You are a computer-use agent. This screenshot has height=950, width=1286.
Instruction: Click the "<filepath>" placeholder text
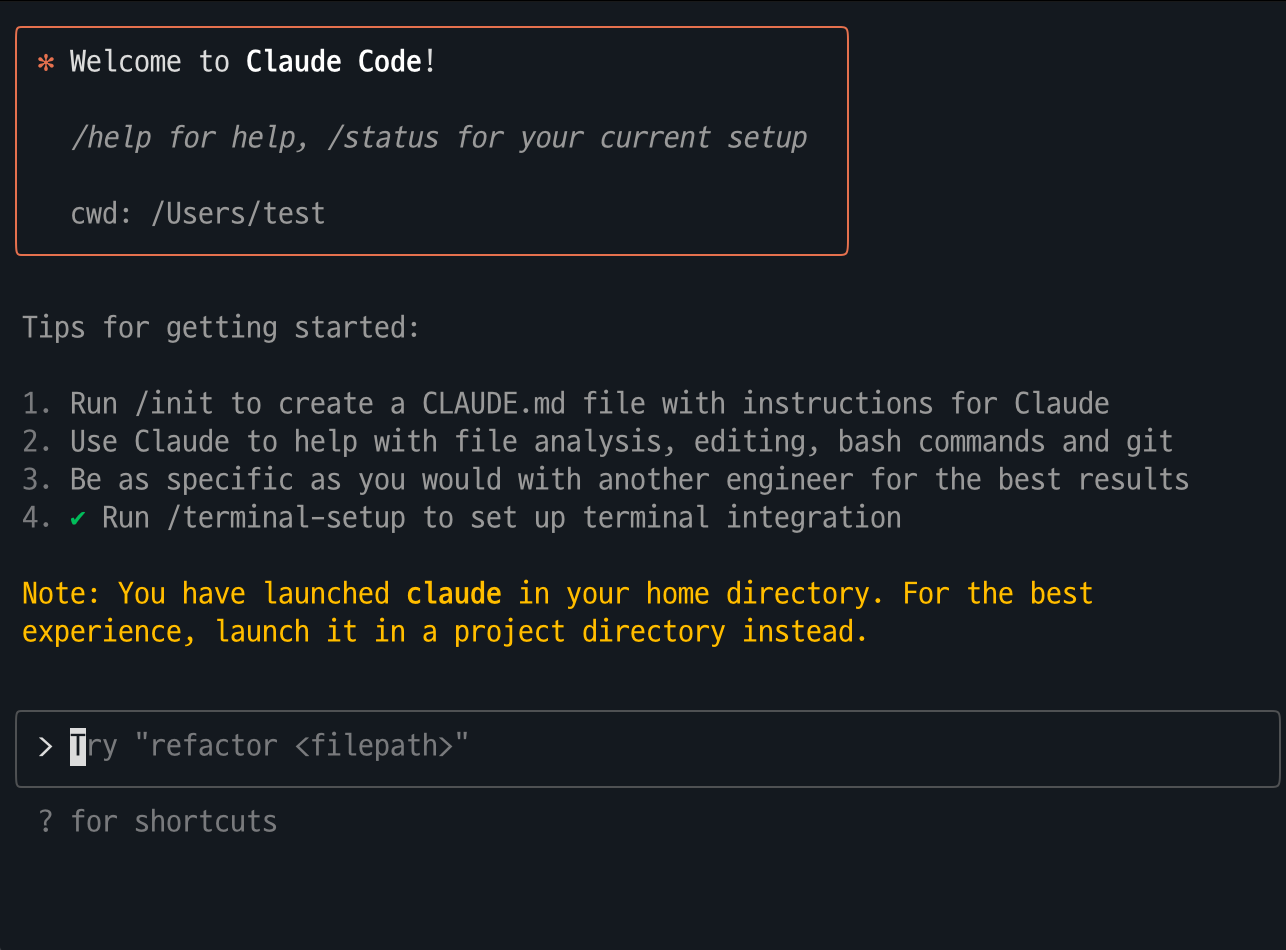[374, 746]
